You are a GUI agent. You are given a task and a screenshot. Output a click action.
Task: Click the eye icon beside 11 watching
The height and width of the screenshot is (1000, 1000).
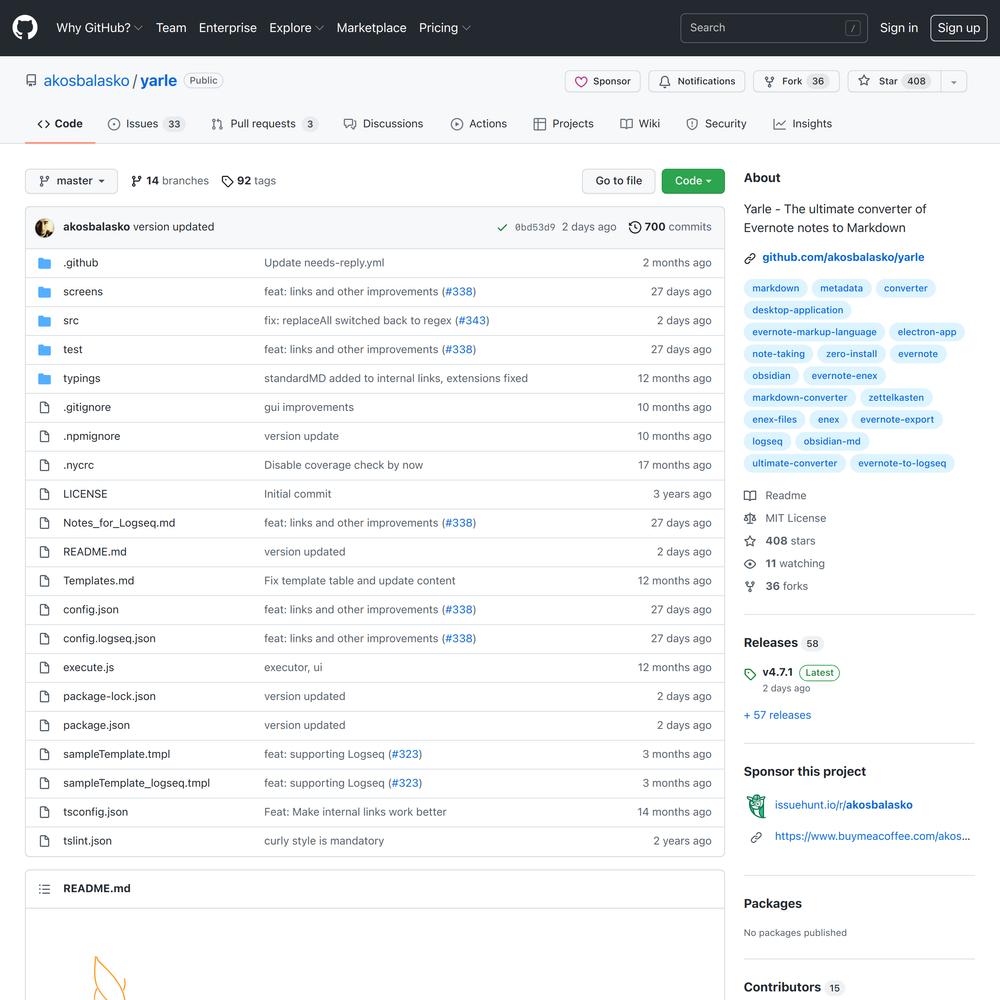(750, 564)
